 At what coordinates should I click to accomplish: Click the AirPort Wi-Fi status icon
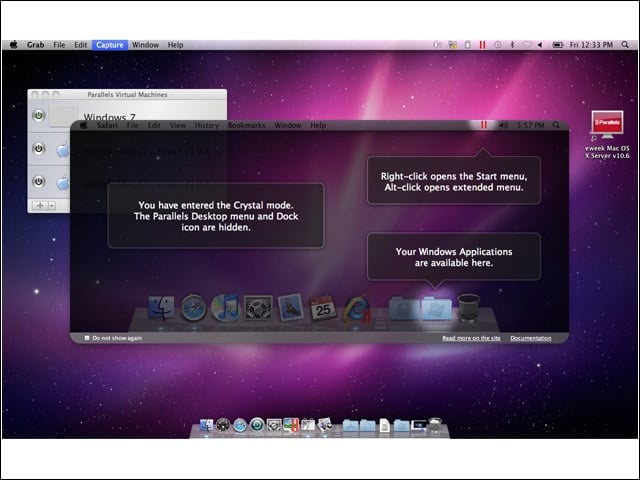coord(527,45)
